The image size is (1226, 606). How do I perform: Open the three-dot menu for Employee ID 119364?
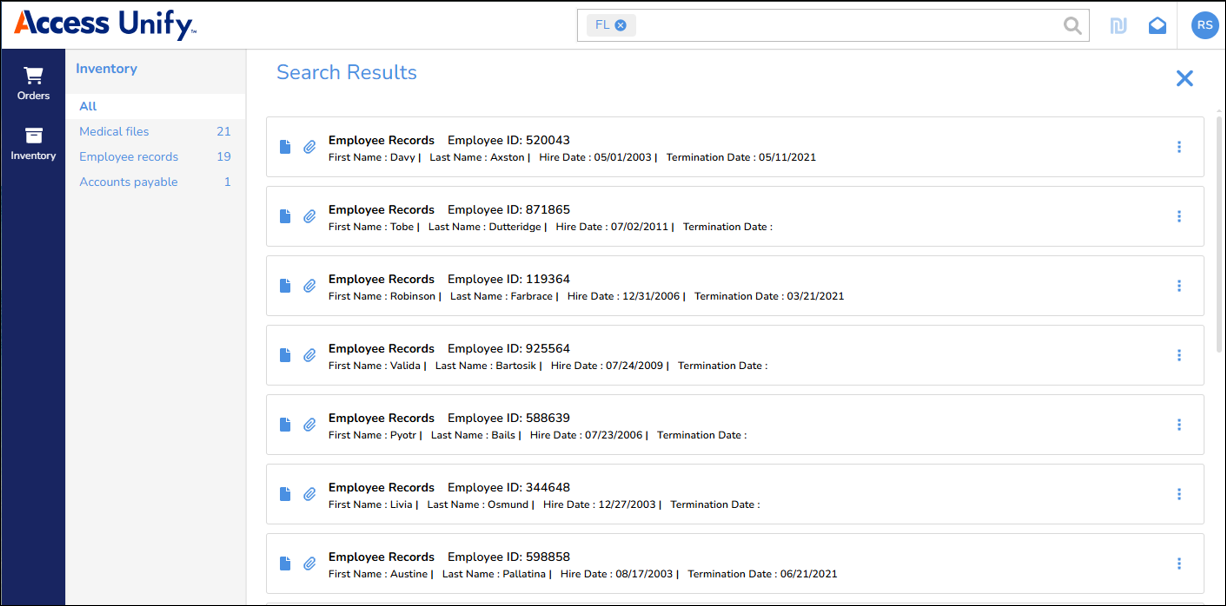1179,286
